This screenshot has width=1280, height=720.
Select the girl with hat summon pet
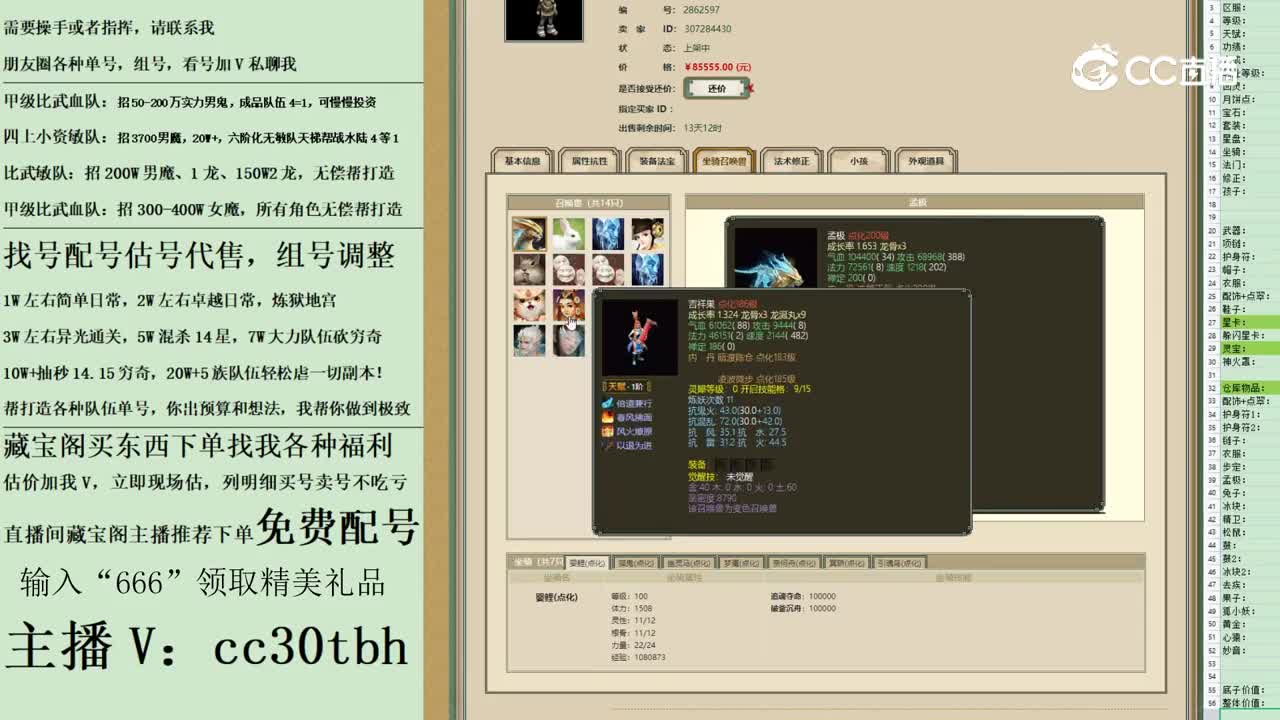point(647,234)
